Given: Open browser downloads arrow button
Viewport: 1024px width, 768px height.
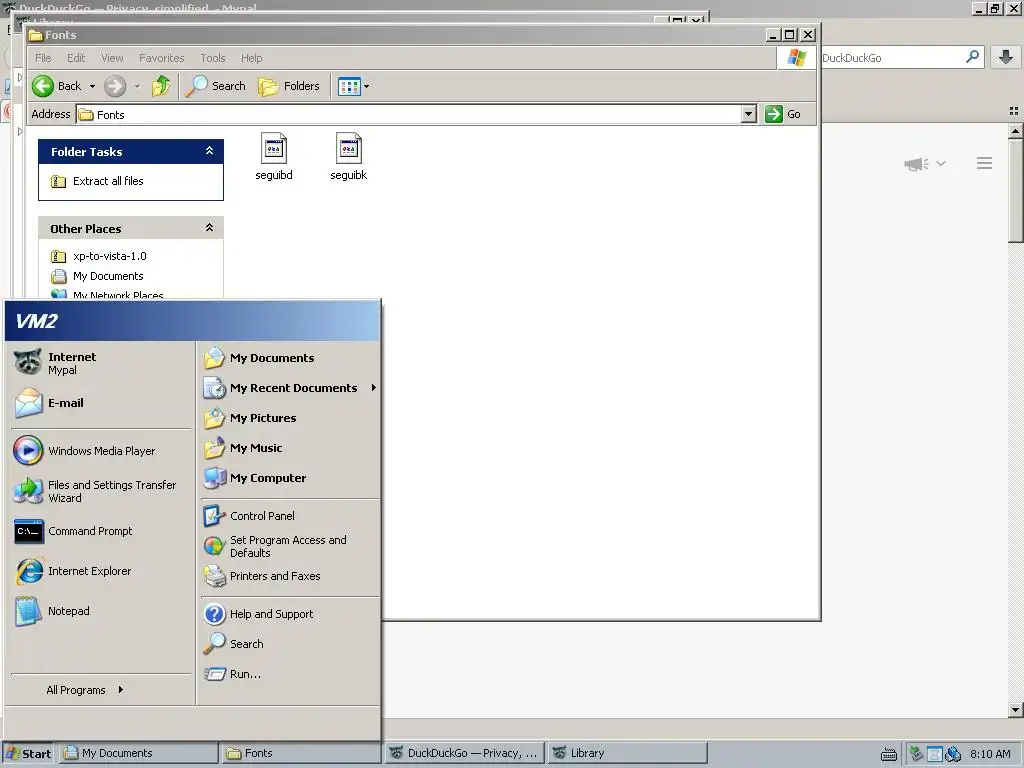Looking at the screenshot, I should coord(1006,57).
